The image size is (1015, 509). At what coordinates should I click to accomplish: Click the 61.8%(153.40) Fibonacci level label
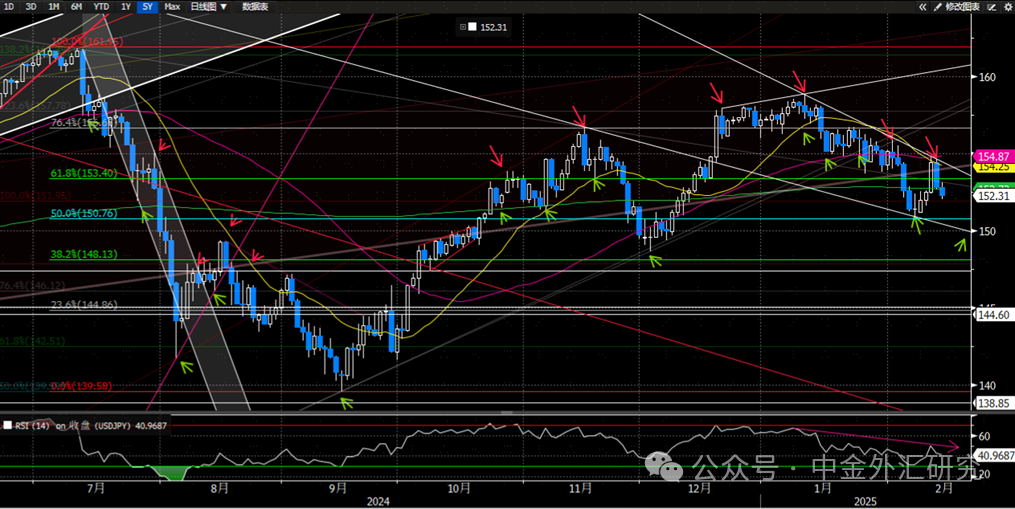tap(84, 173)
